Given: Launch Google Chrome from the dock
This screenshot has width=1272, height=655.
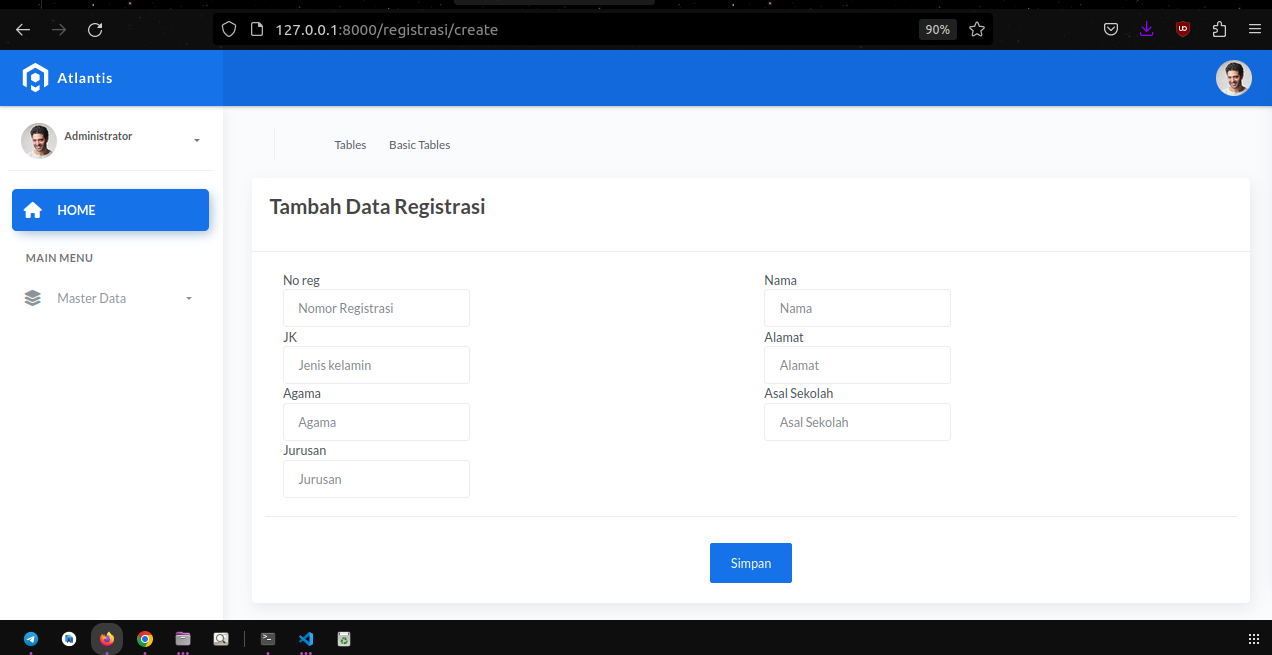Looking at the screenshot, I should coord(145,638).
